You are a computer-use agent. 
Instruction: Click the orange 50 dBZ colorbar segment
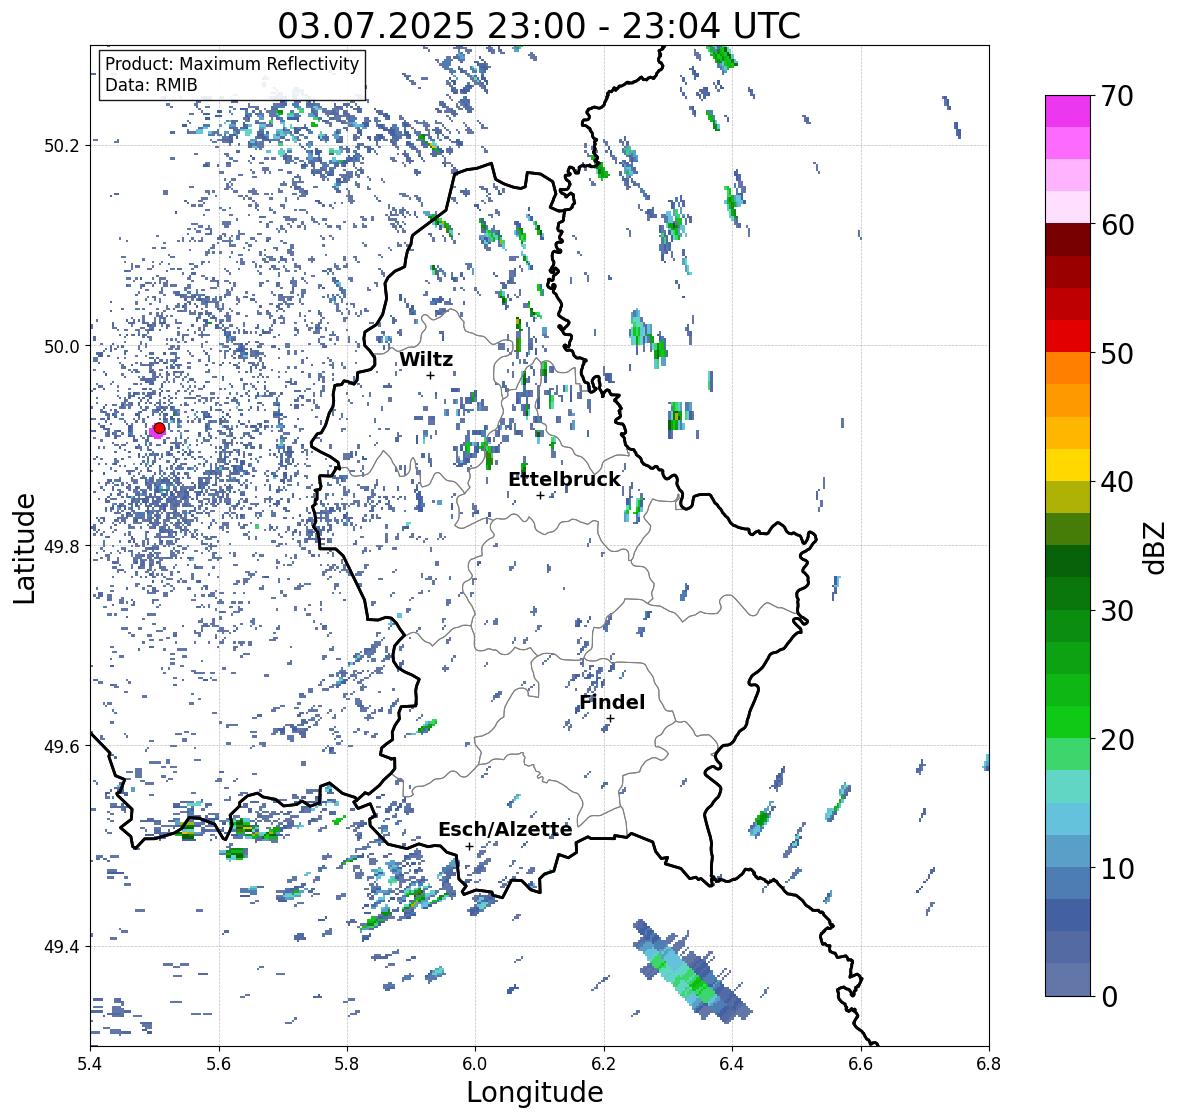click(1068, 368)
